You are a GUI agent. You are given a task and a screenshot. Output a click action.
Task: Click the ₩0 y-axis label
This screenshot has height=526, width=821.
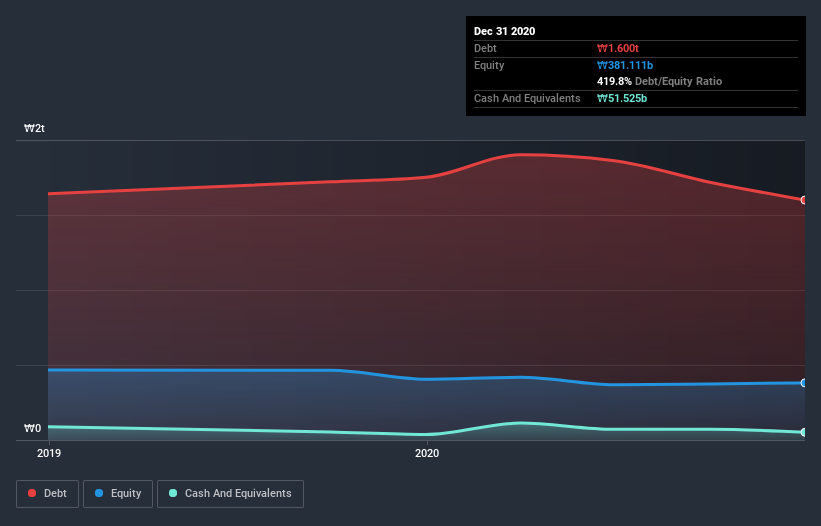coord(32,428)
